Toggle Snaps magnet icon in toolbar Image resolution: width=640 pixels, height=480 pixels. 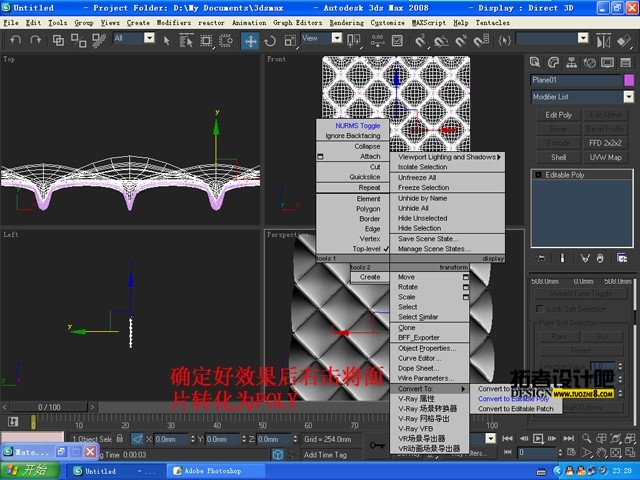(420, 40)
